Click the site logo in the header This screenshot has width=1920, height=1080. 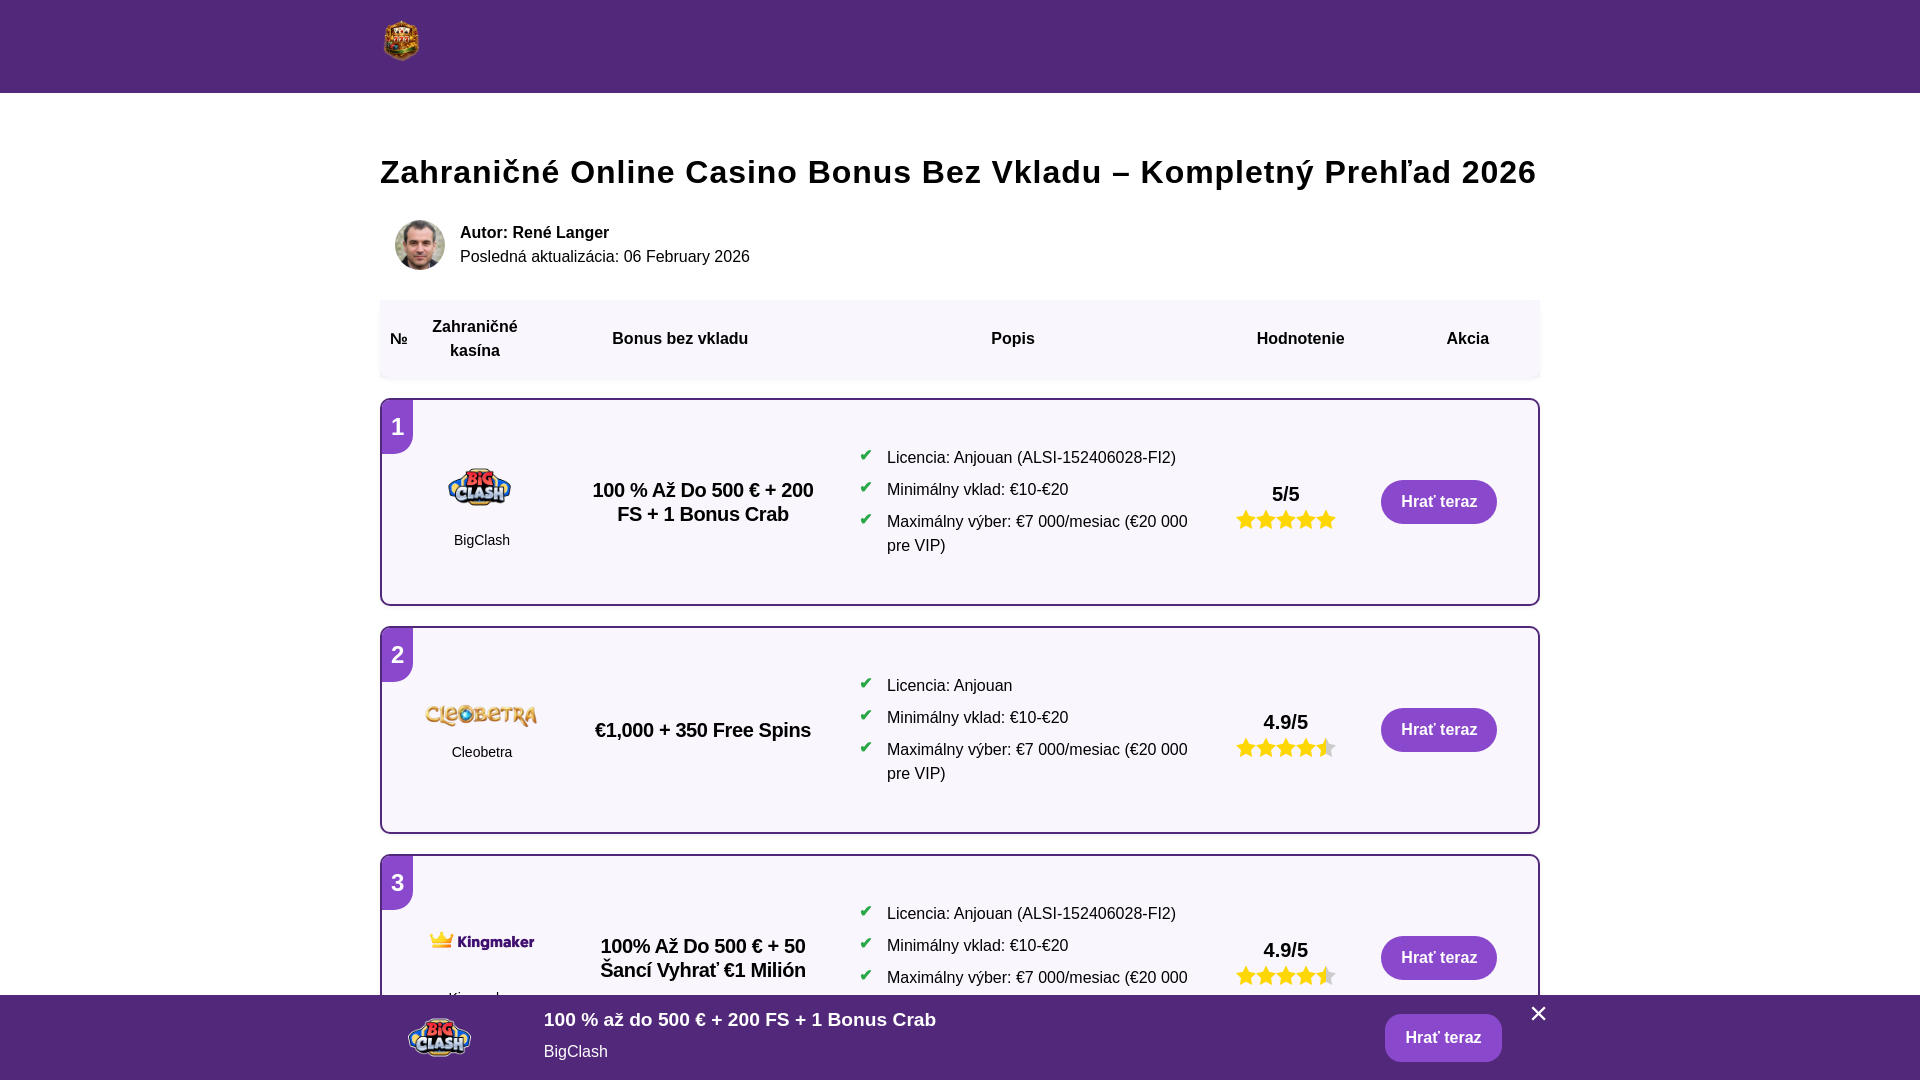tap(401, 41)
